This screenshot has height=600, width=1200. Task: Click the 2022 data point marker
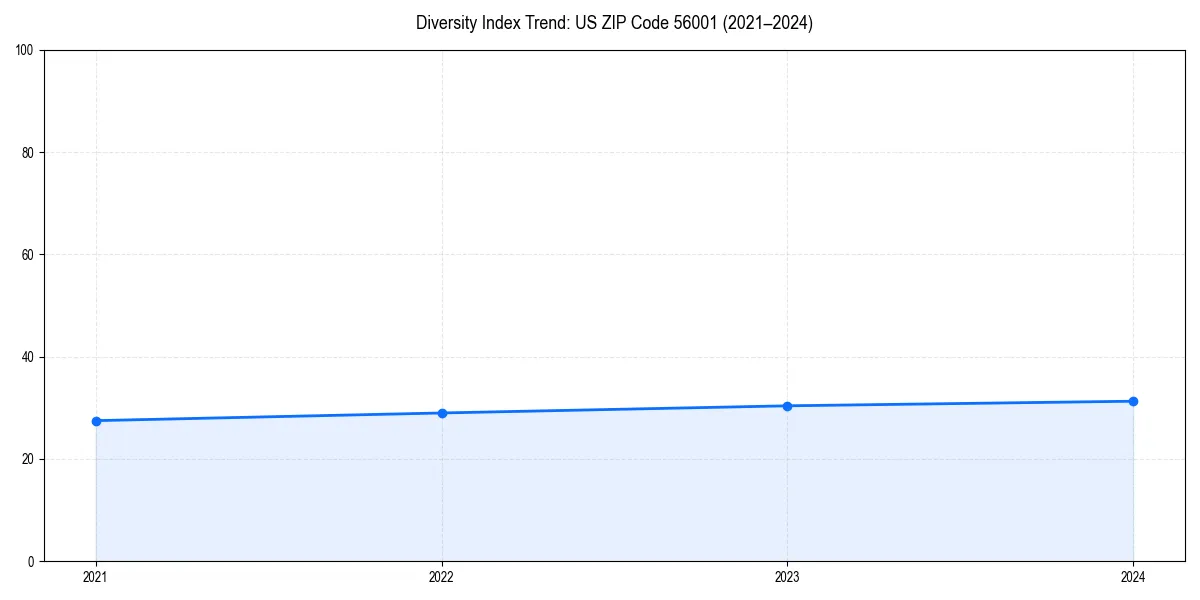441,411
